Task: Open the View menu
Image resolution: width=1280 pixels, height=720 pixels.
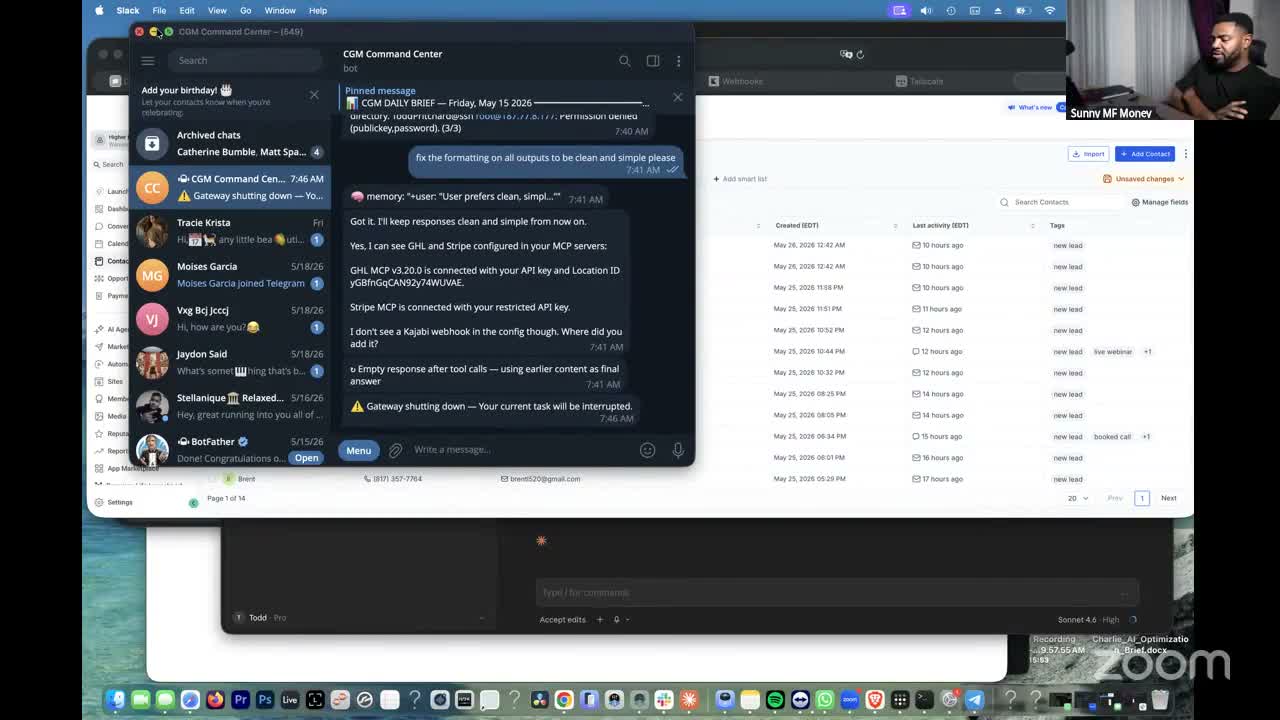Action: [217, 10]
